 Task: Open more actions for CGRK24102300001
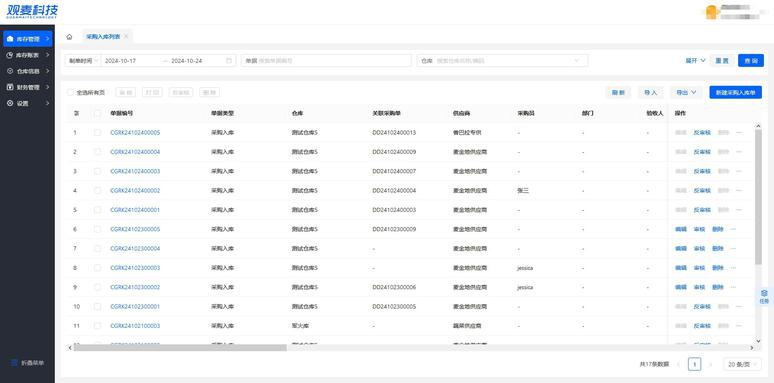coord(738,306)
